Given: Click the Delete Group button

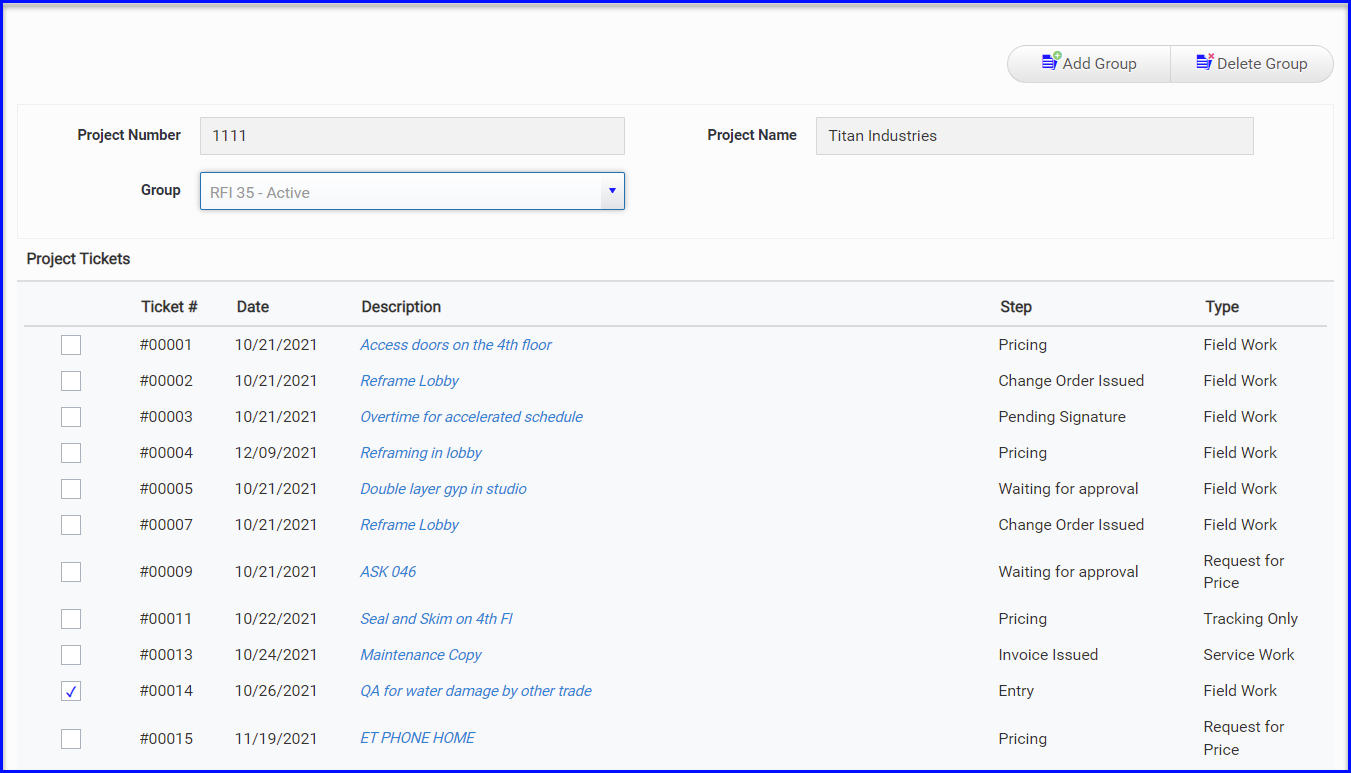Looking at the screenshot, I should (x=1252, y=63).
